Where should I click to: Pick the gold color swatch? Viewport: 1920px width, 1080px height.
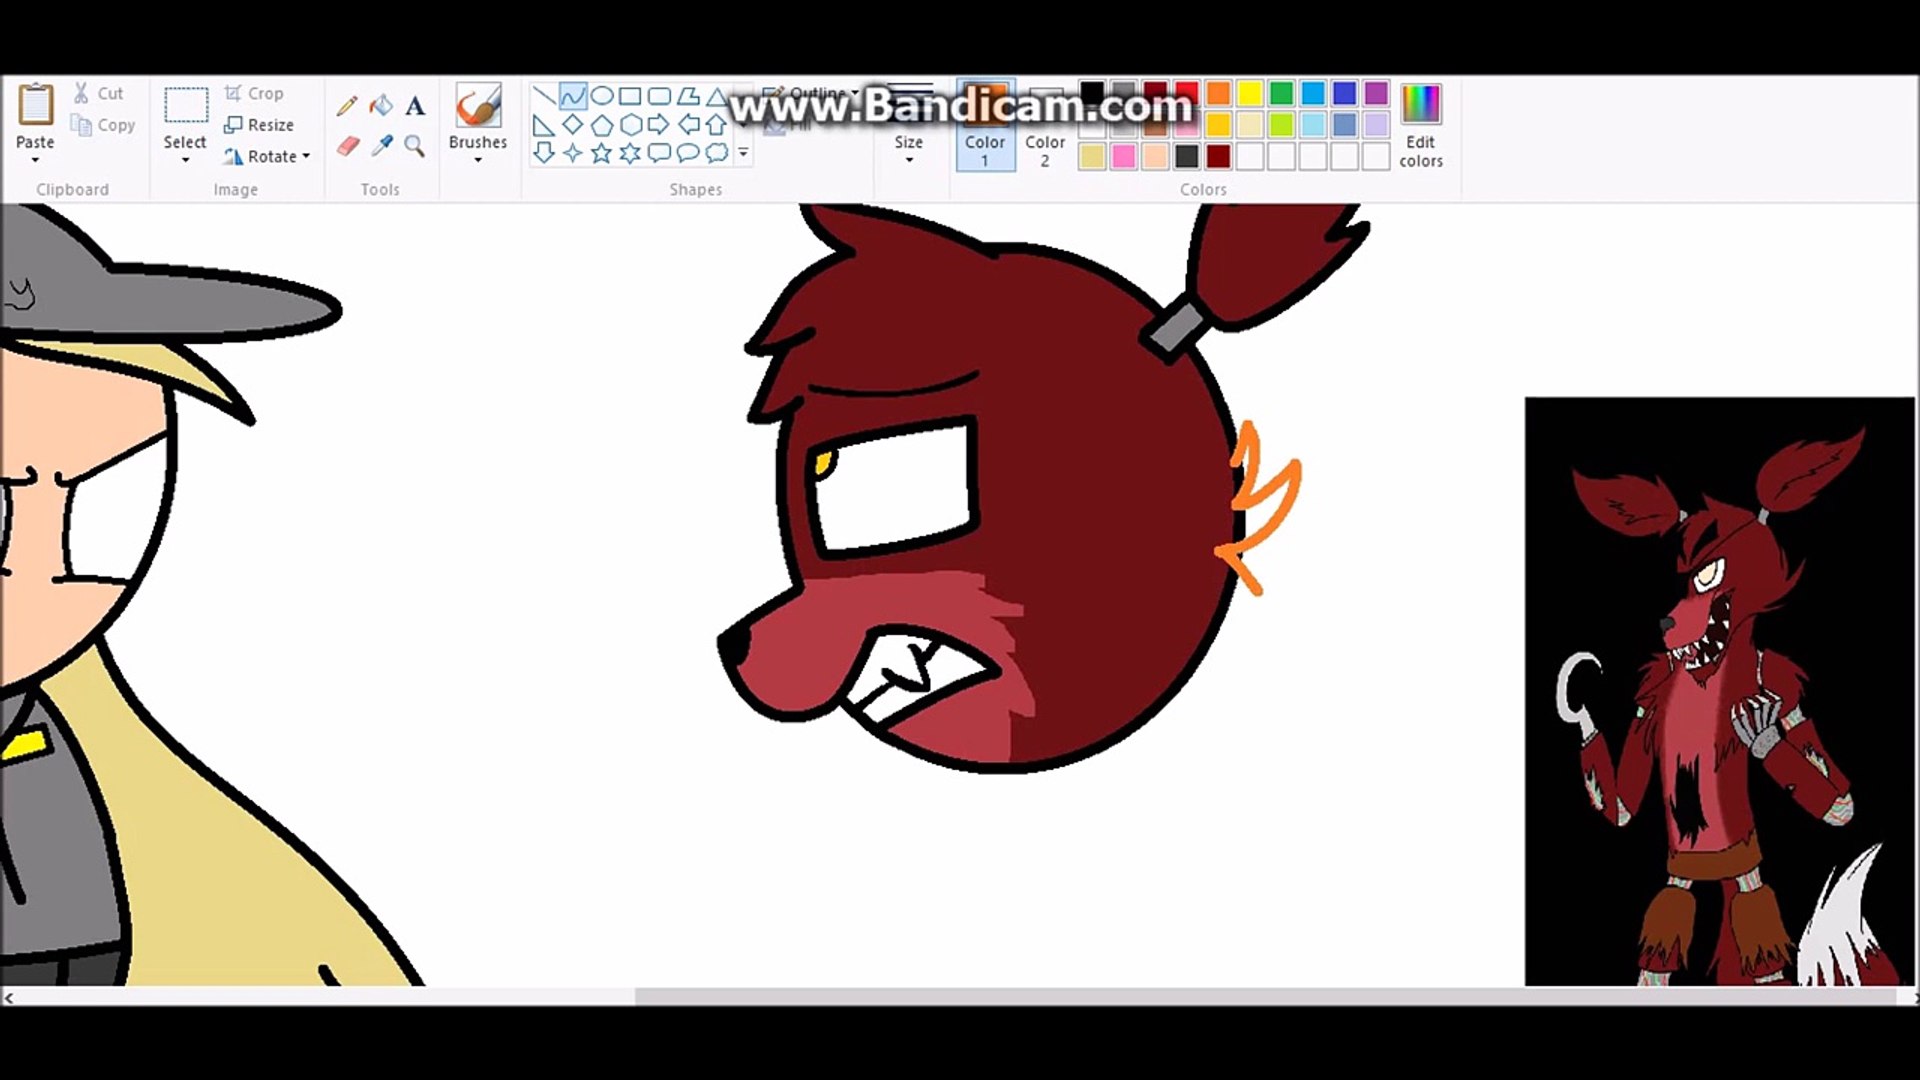point(1218,125)
